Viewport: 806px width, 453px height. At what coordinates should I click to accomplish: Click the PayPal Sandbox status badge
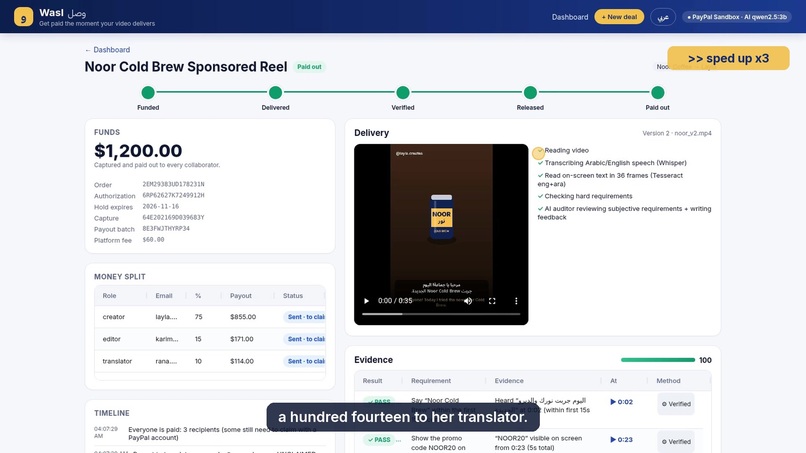[737, 17]
